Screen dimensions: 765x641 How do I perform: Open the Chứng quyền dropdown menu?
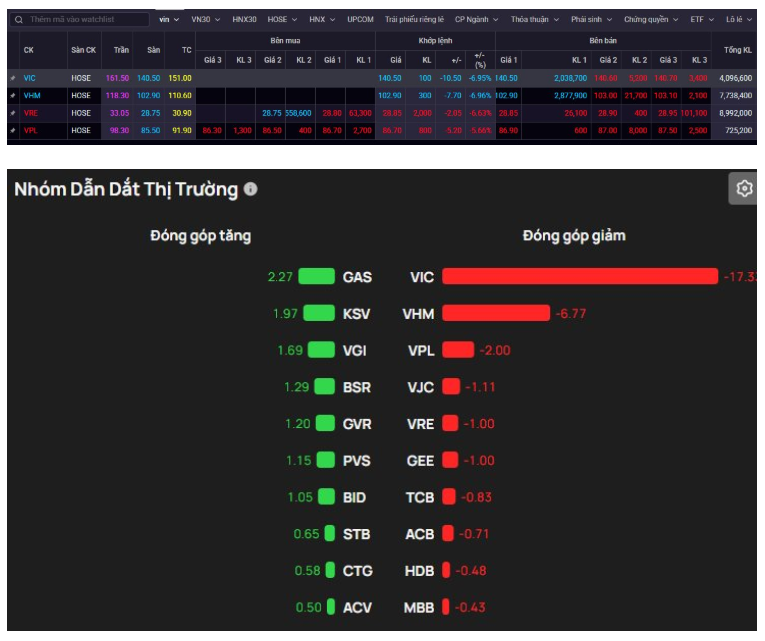(x=650, y=19)
